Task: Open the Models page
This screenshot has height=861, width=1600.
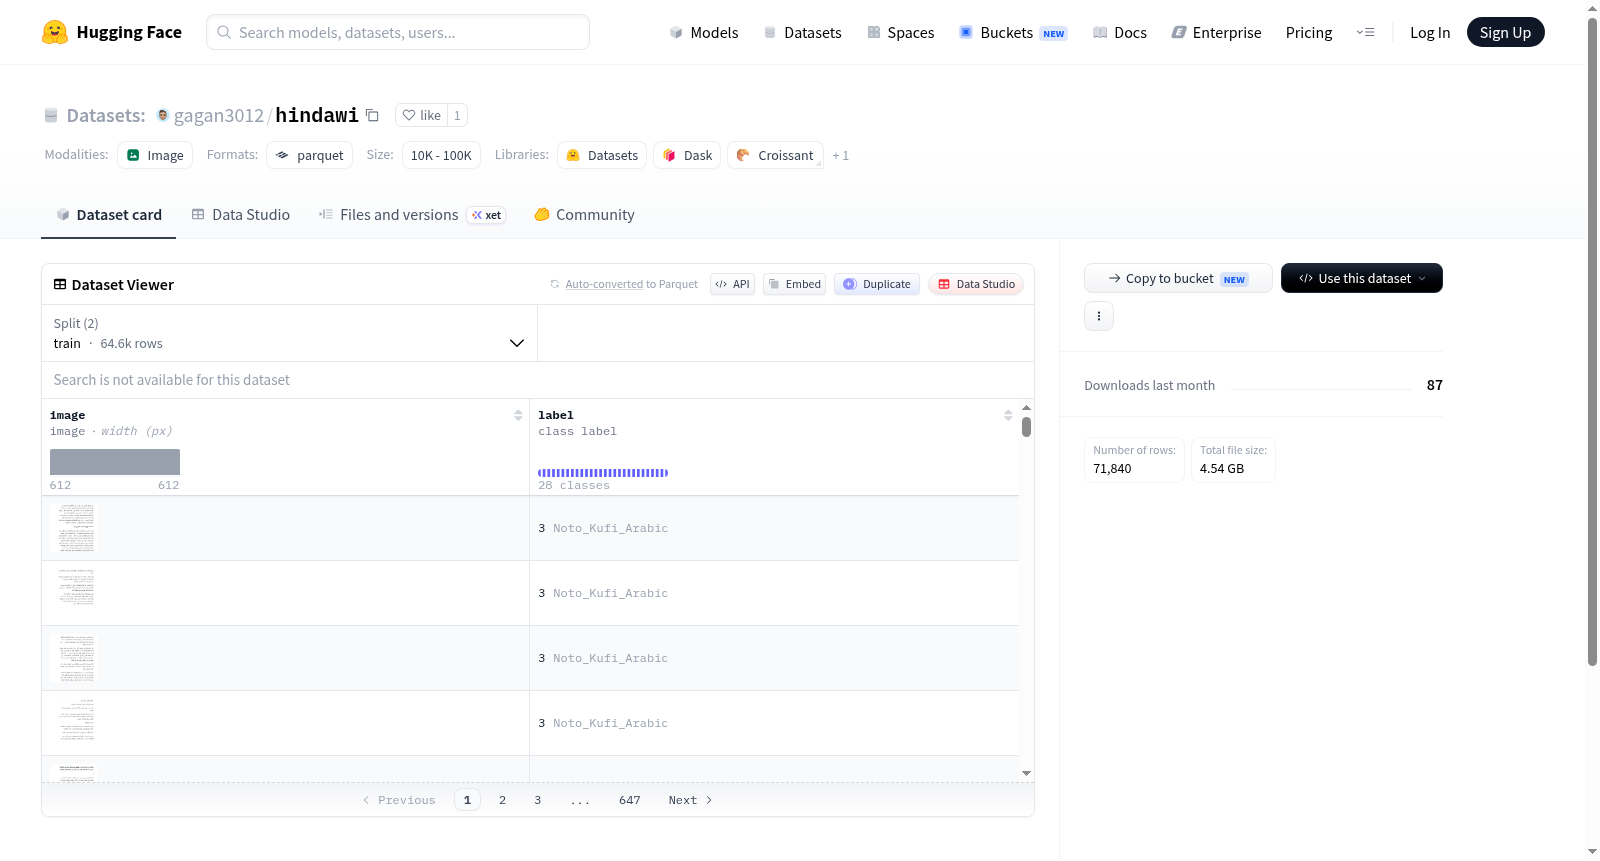Action: click(x=704, y=32)
